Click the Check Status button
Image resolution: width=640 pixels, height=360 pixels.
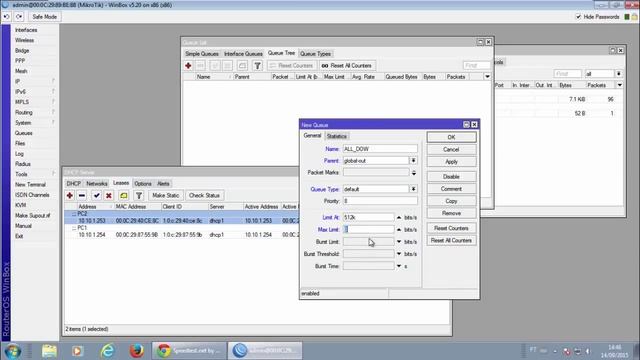(204, 196)
